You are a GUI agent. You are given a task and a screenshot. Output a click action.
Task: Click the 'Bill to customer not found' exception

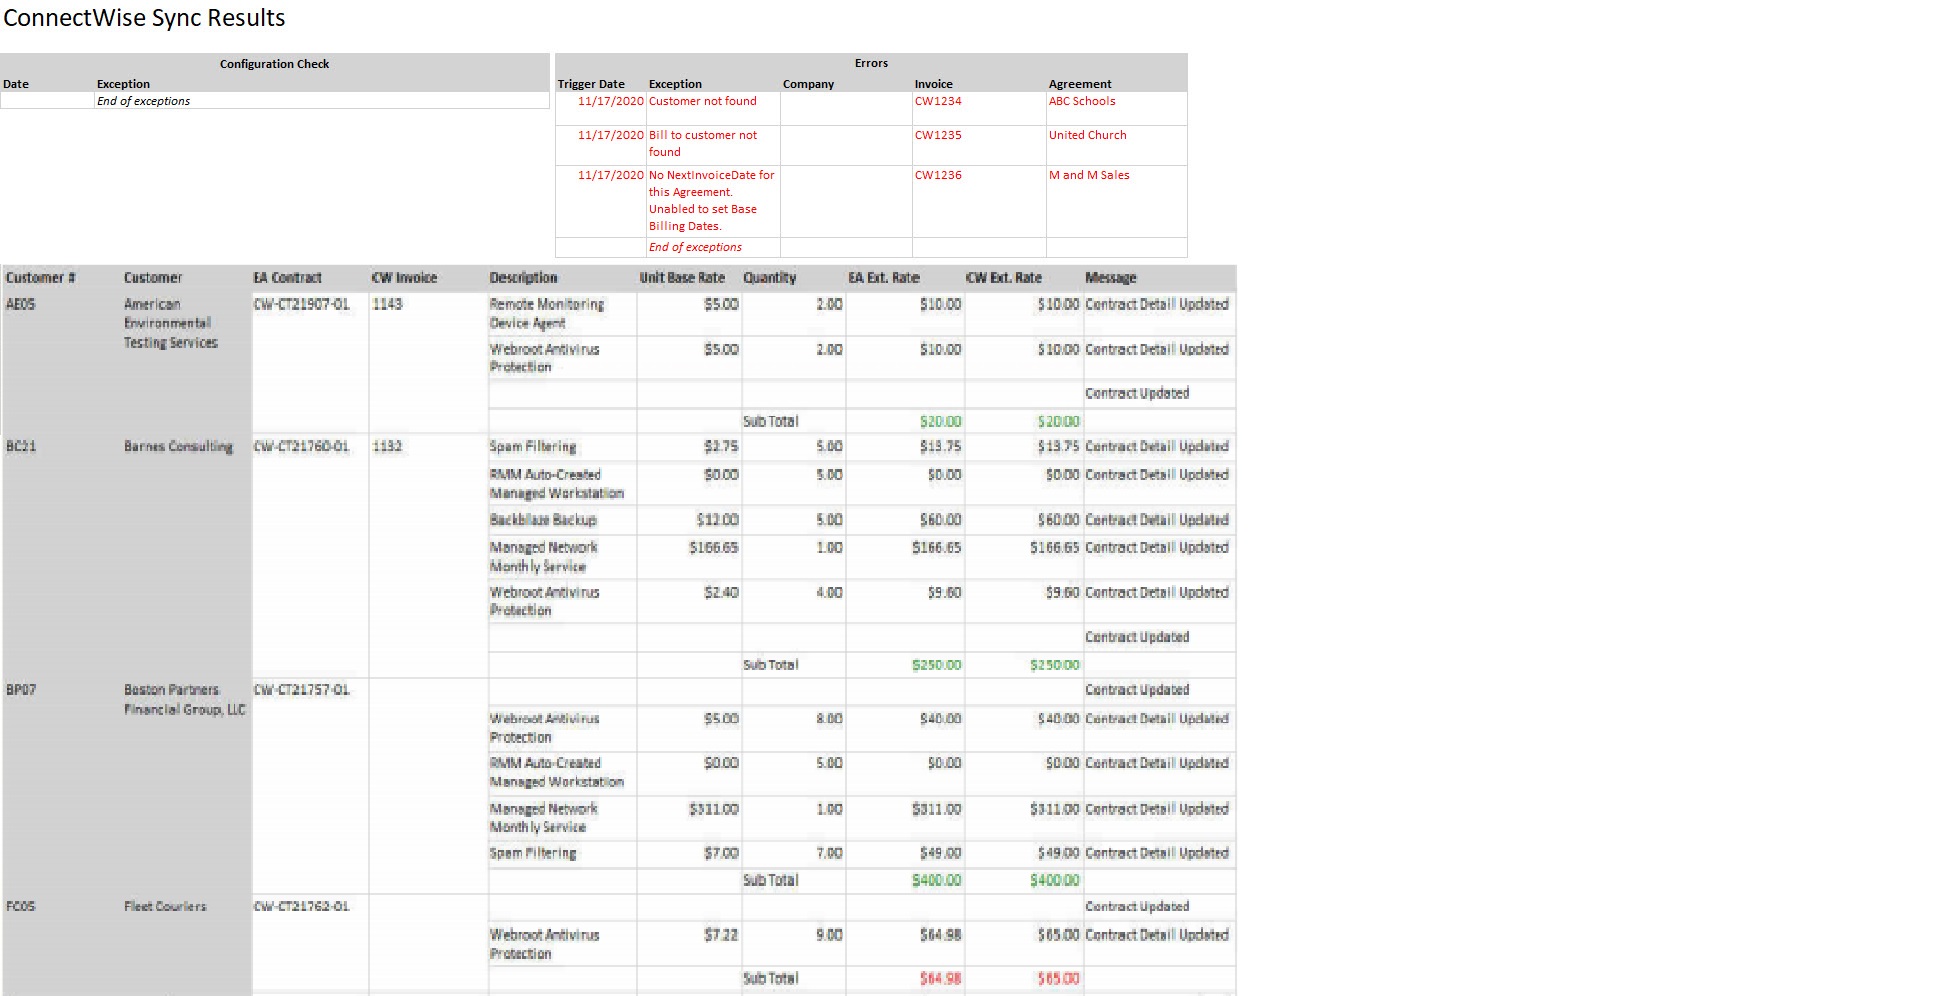point(703,143)
